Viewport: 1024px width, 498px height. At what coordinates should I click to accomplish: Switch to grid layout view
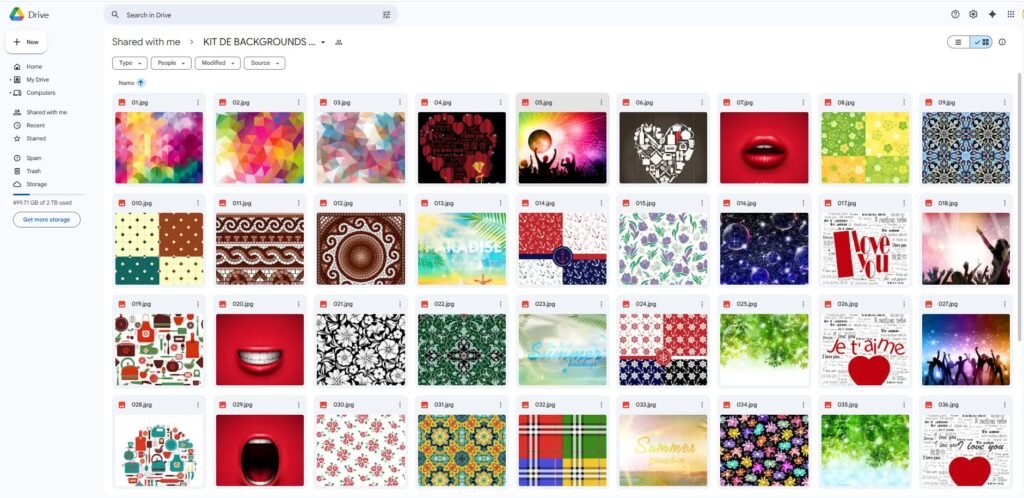click(x=982, y=42)
